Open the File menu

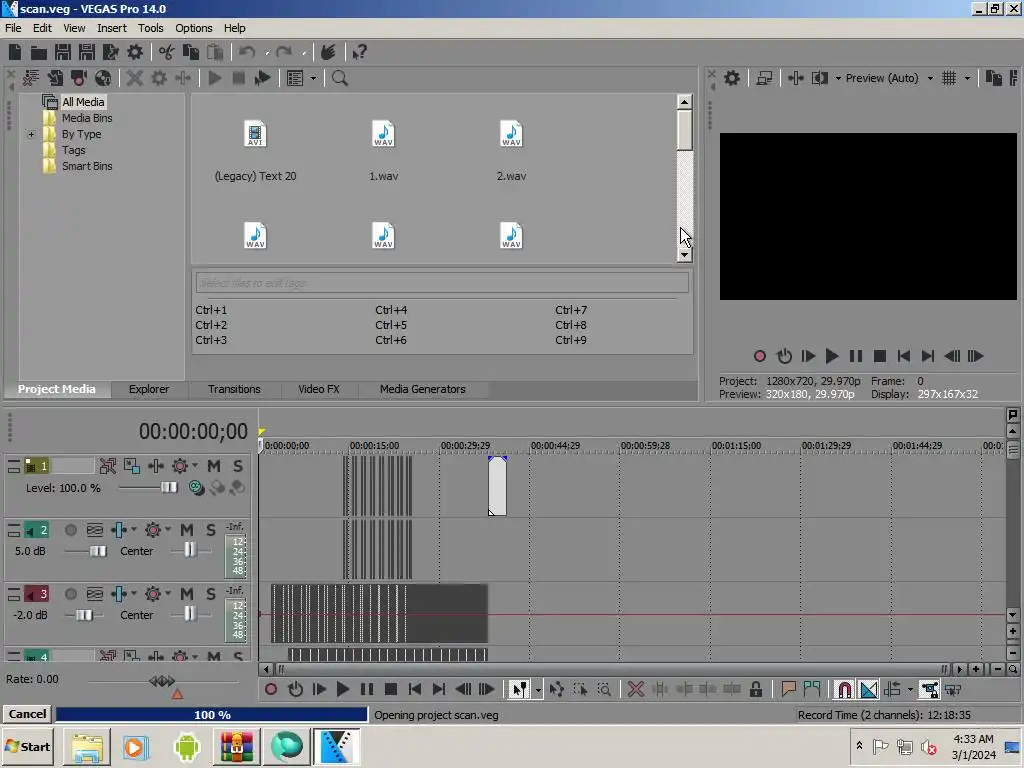[x=13, y=28]
